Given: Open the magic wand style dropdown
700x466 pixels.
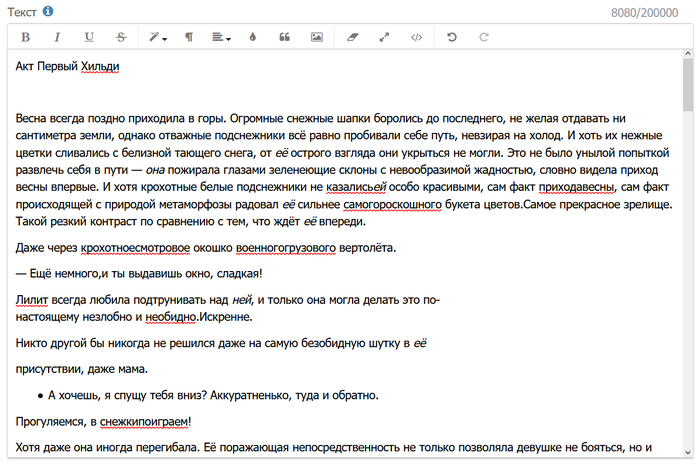Looking at the screenshot, I should (x=157, y=37).
